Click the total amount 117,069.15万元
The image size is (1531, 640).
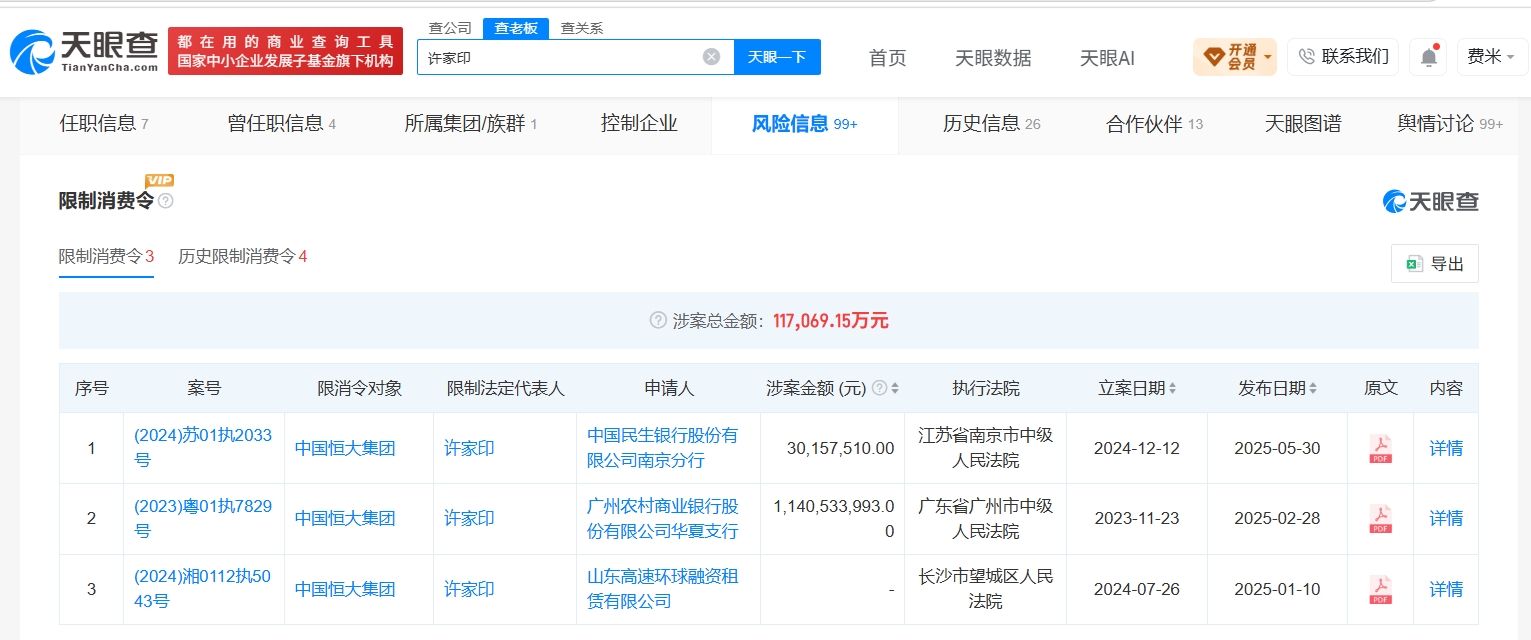click(830, 321)
